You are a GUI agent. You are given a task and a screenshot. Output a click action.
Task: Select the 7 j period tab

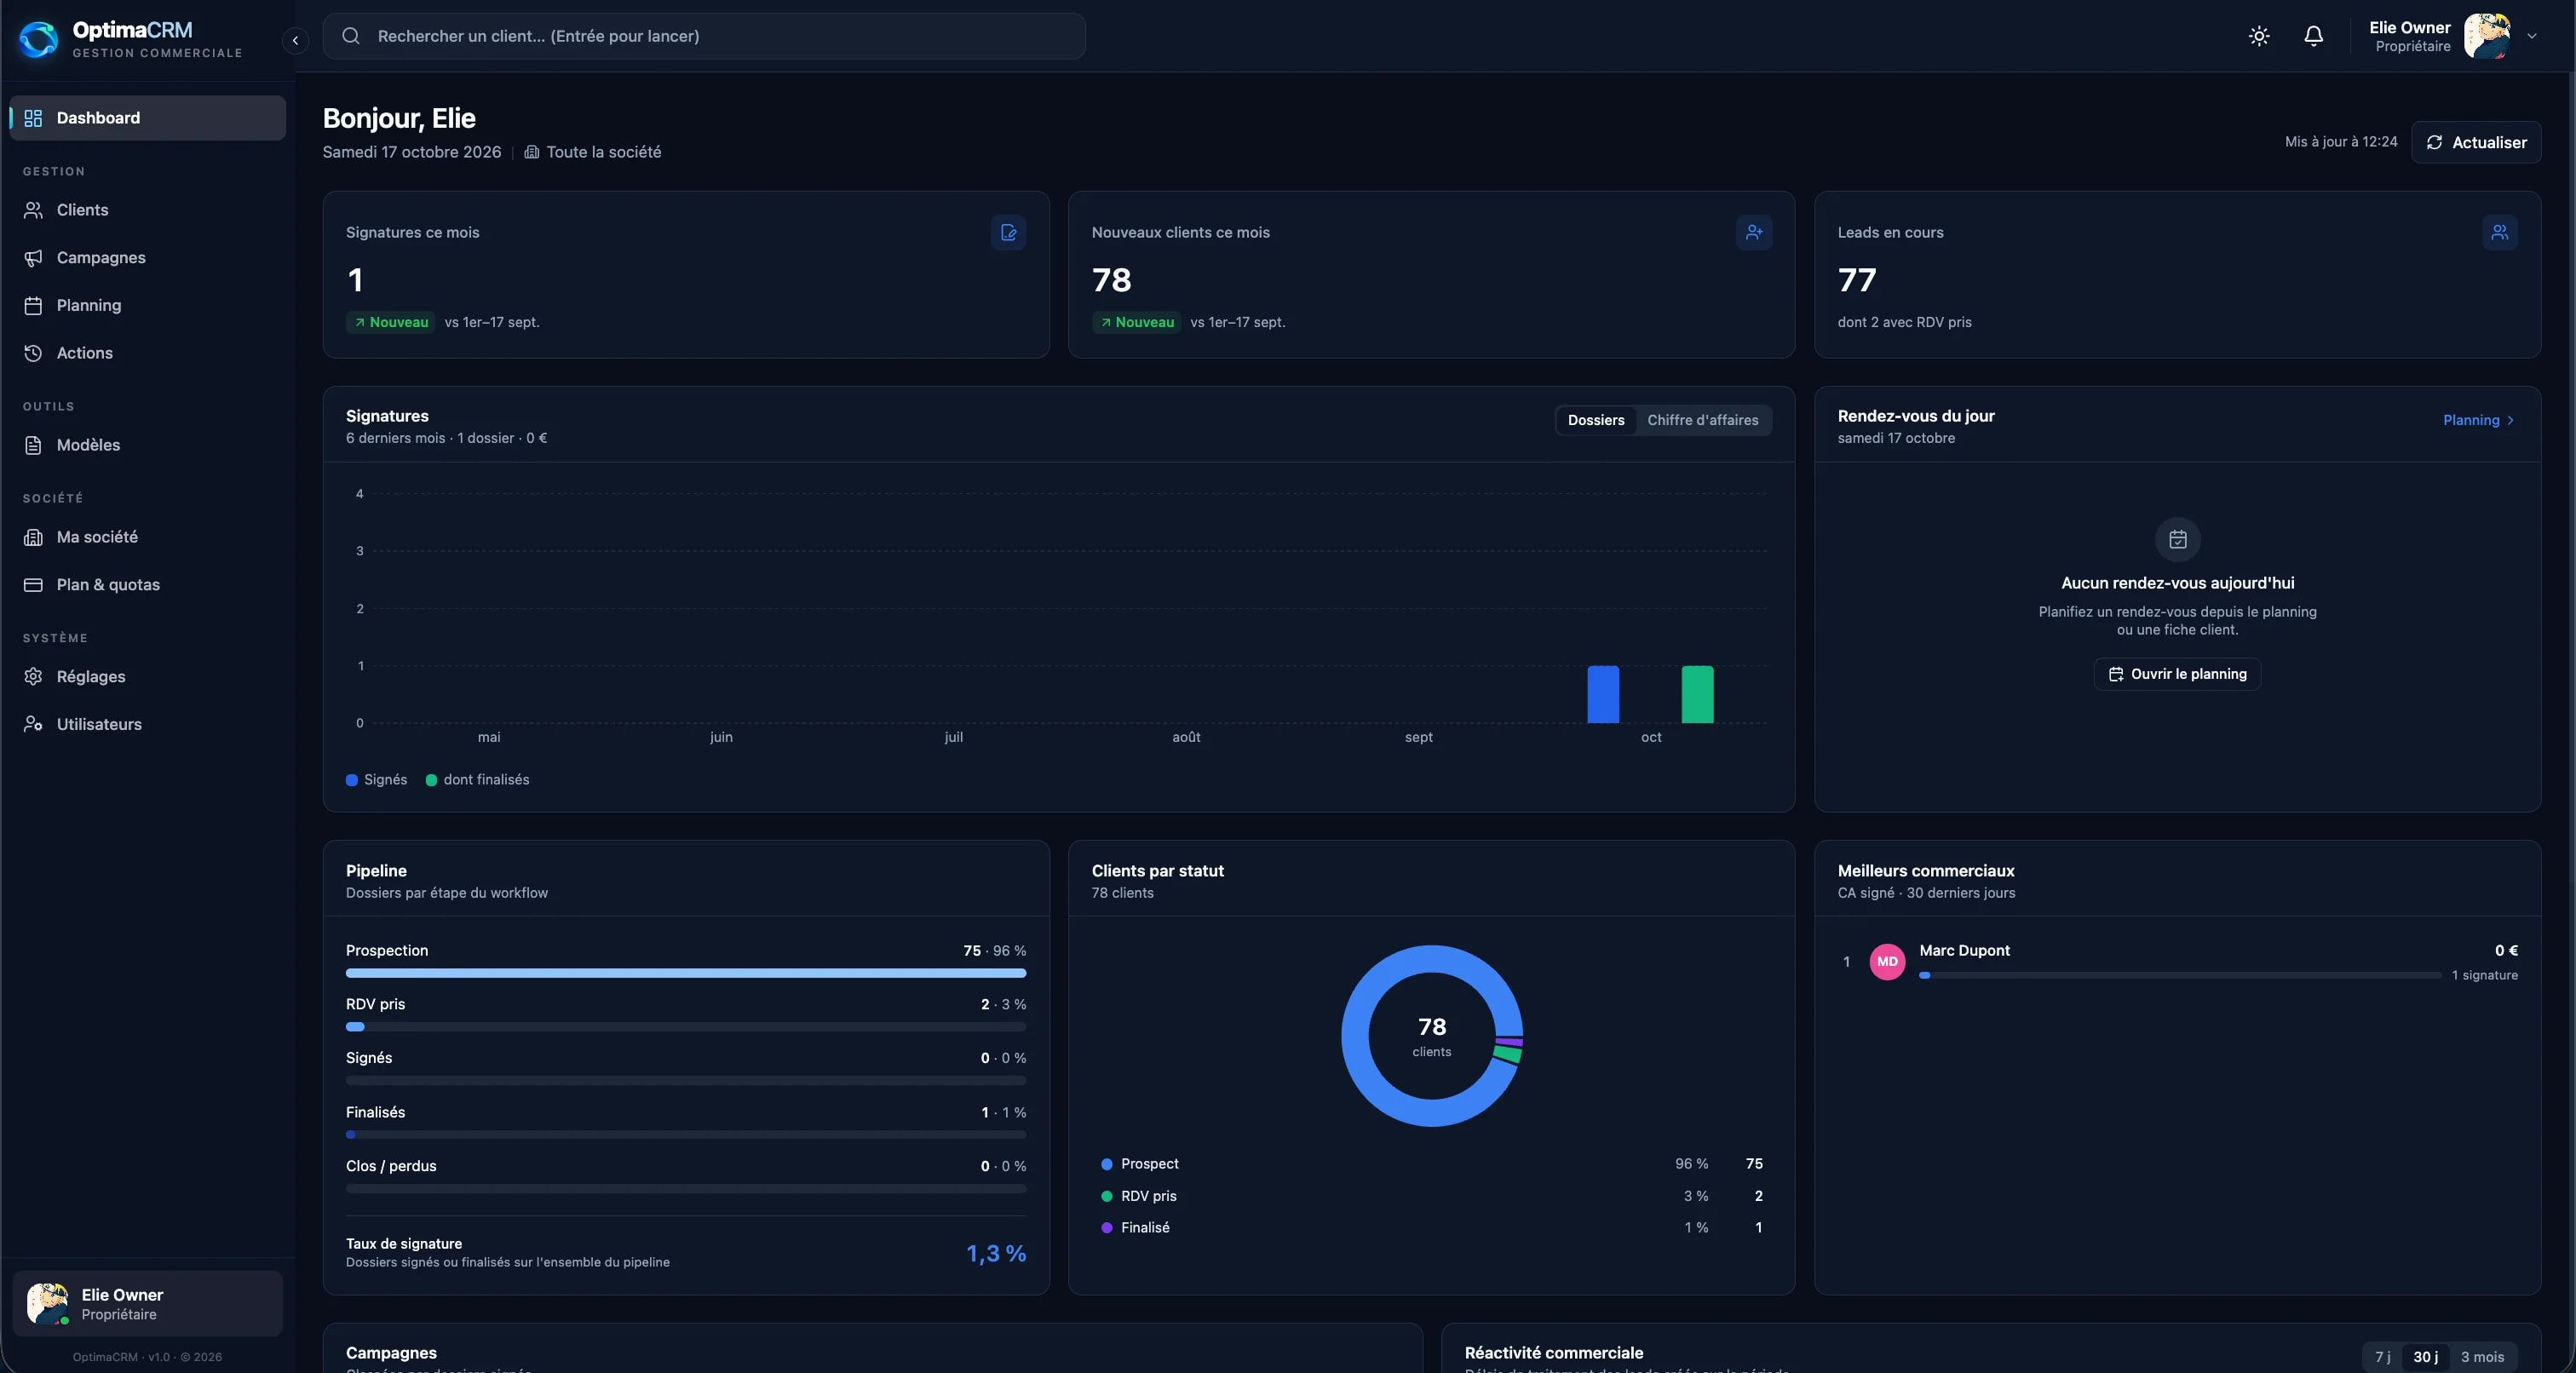tap(2382, 1357)
